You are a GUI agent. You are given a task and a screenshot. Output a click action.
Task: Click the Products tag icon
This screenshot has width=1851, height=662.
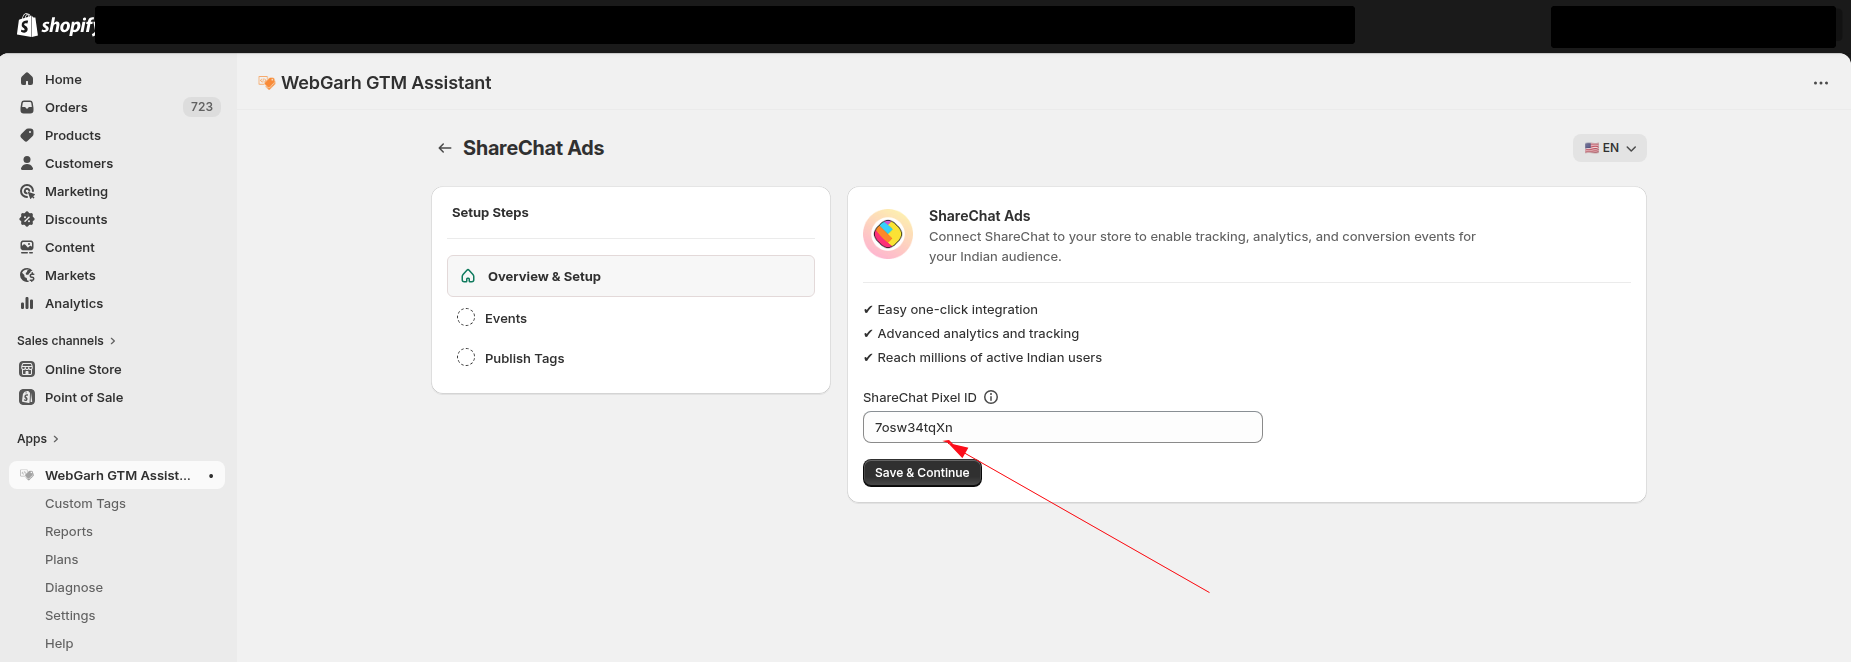[x=27, y=135]
